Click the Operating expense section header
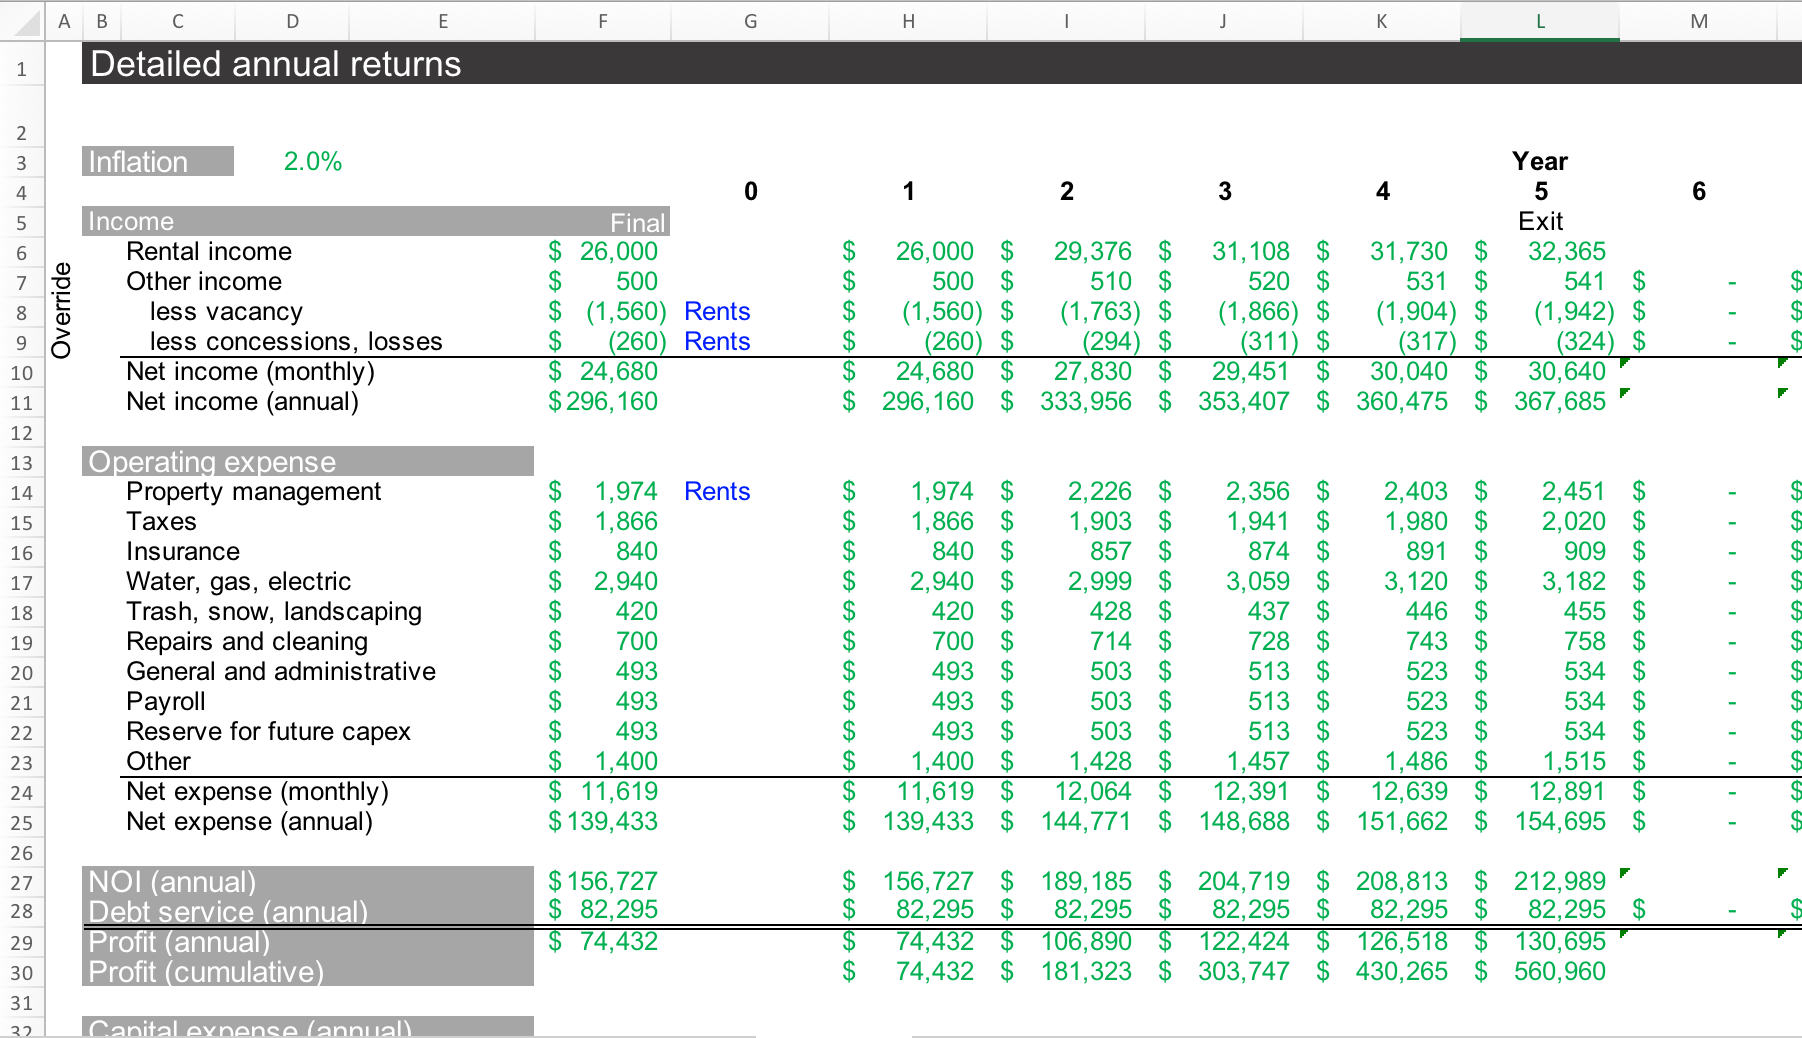The height and width of the screenshot is (1038, 1802). coord(308,461)
